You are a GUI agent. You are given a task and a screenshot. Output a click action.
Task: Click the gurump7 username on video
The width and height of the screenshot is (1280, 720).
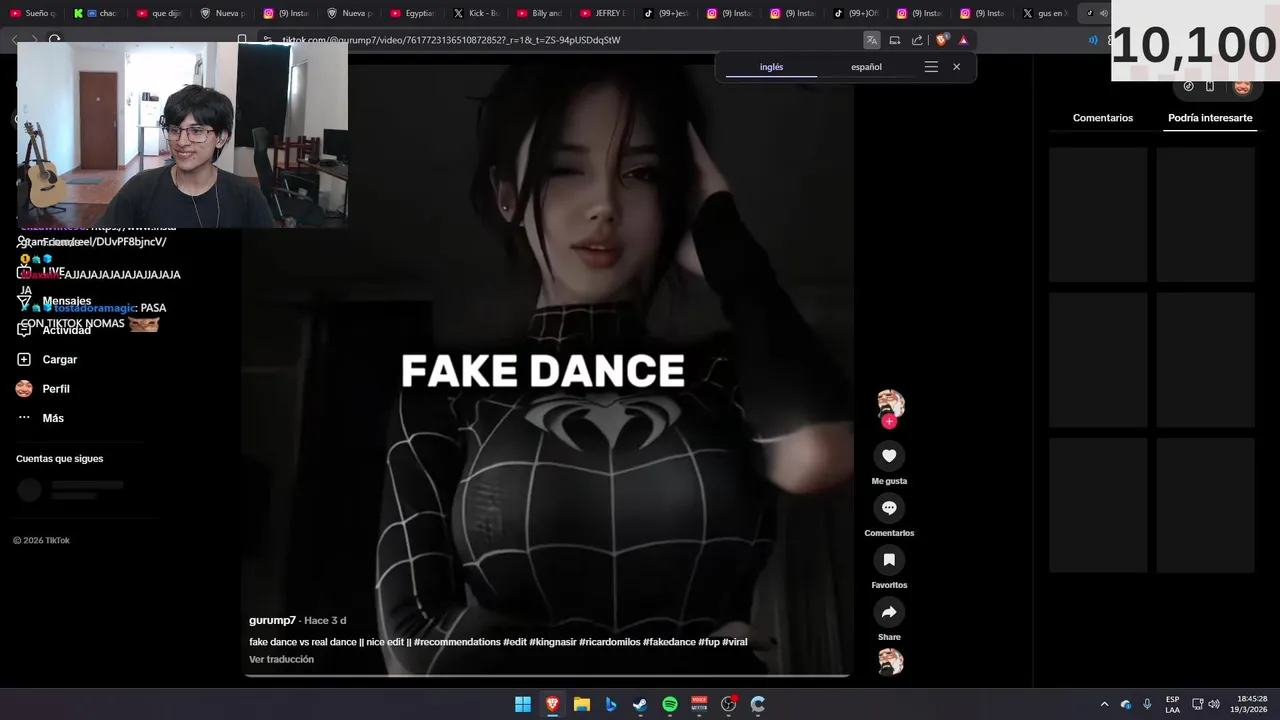[x=272, y=621]
